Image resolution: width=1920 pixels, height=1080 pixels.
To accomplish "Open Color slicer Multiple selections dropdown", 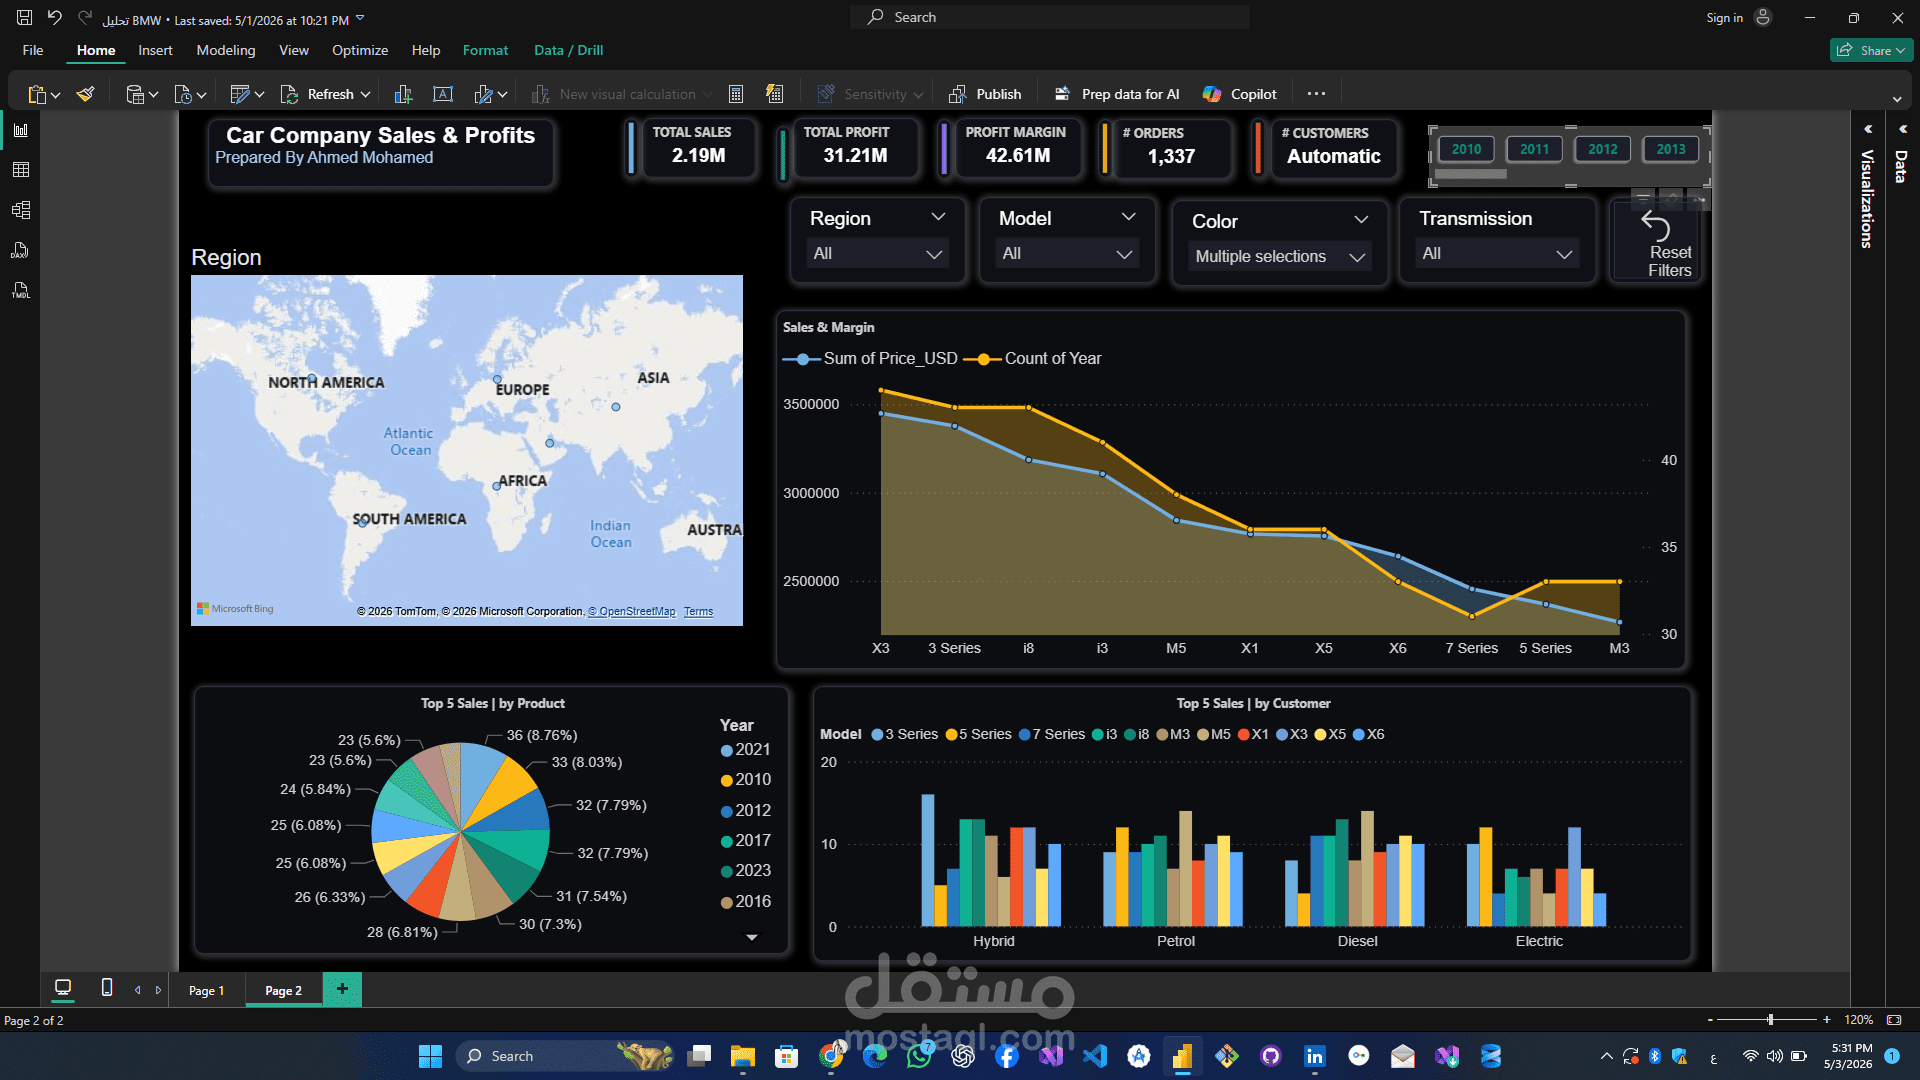I will [1280, 257].
